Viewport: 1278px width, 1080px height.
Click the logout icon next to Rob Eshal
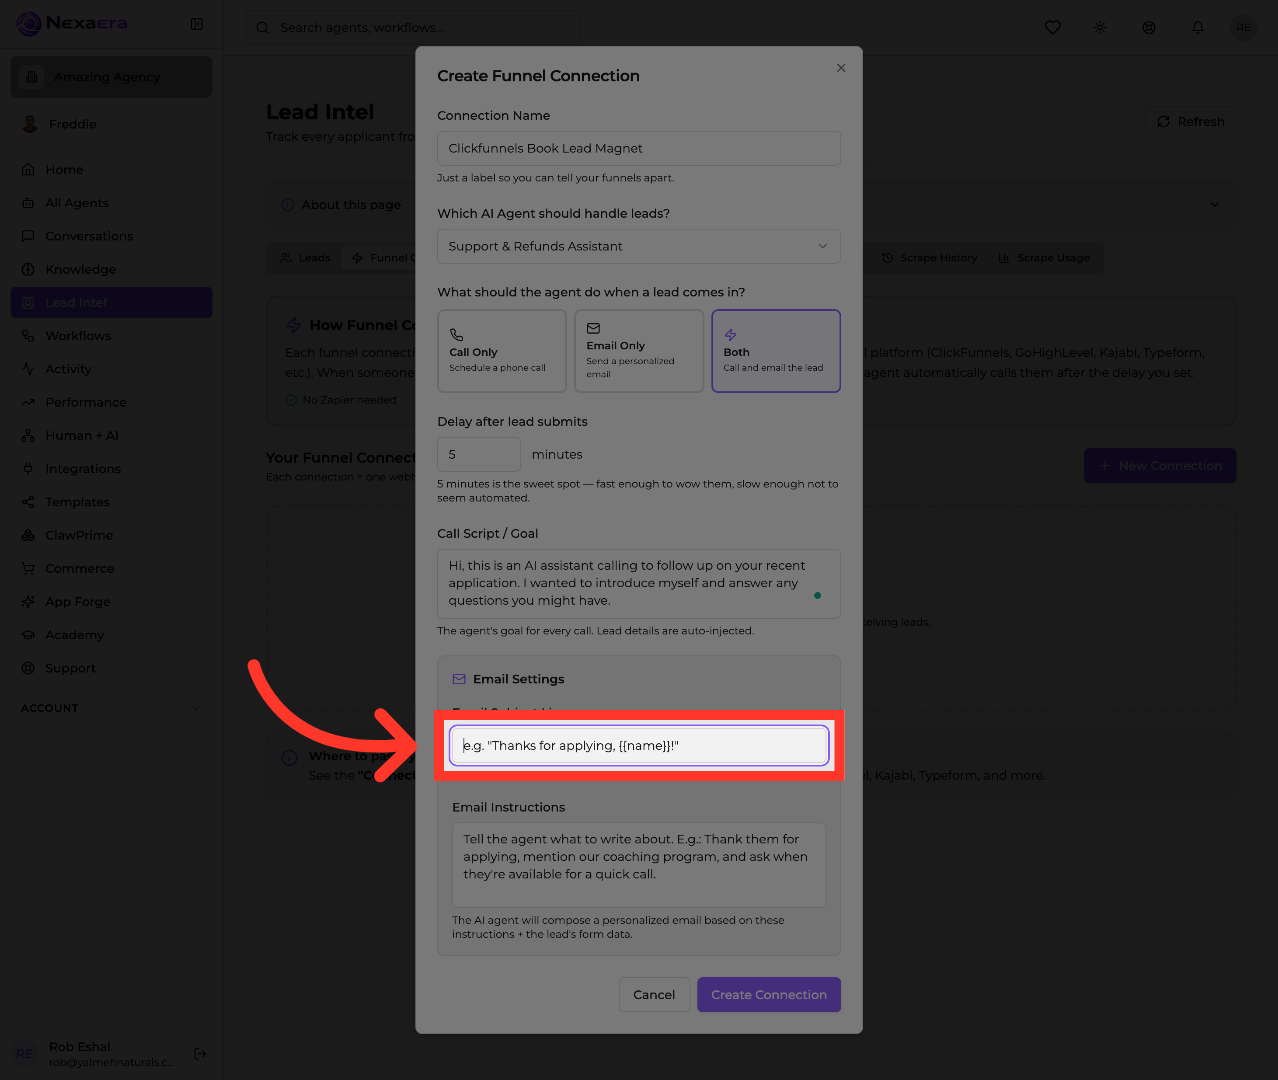tap(200, 1053)
